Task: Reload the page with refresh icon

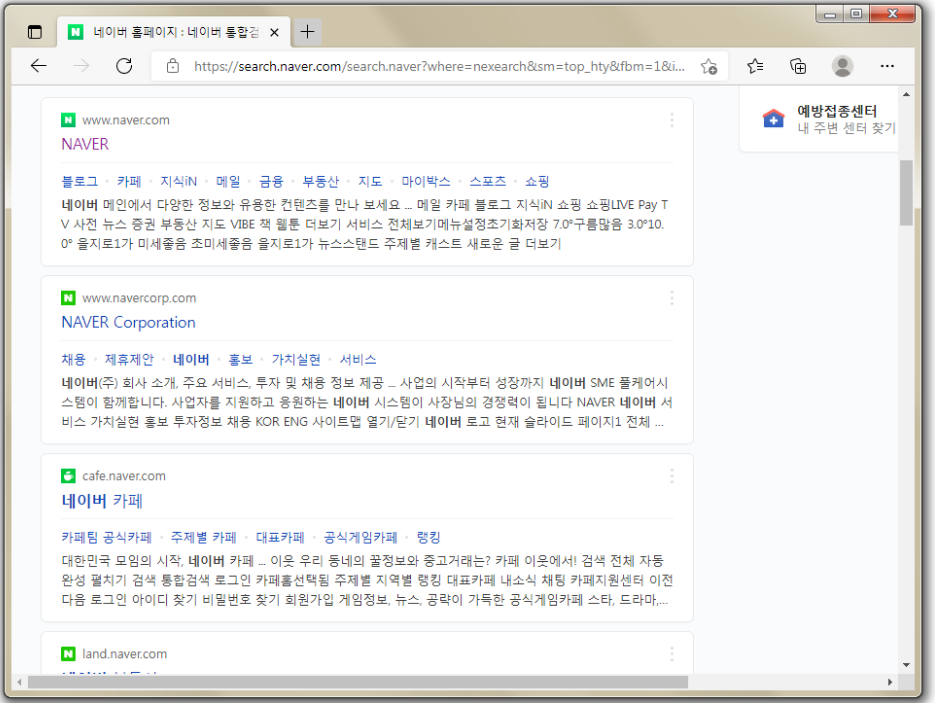Action: [x=124, y=66]
